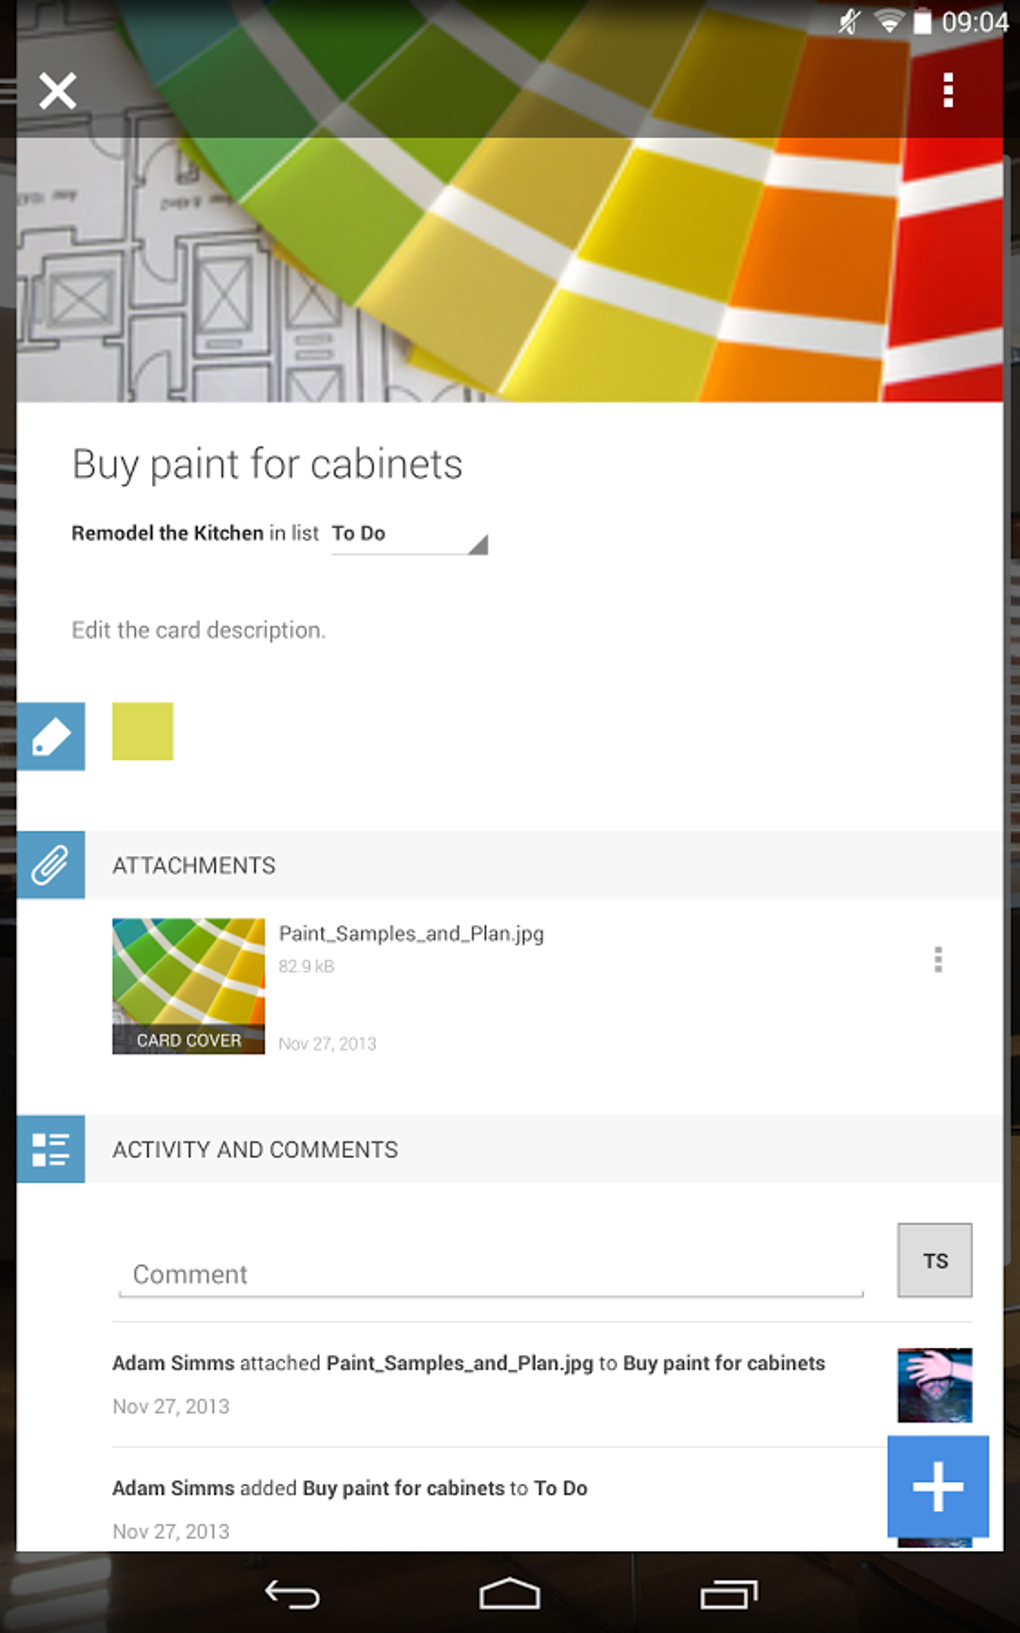Tap the Android home navigation button
The width and height of the screenshot is (1020, 1633).
(x=510, y=1594)
